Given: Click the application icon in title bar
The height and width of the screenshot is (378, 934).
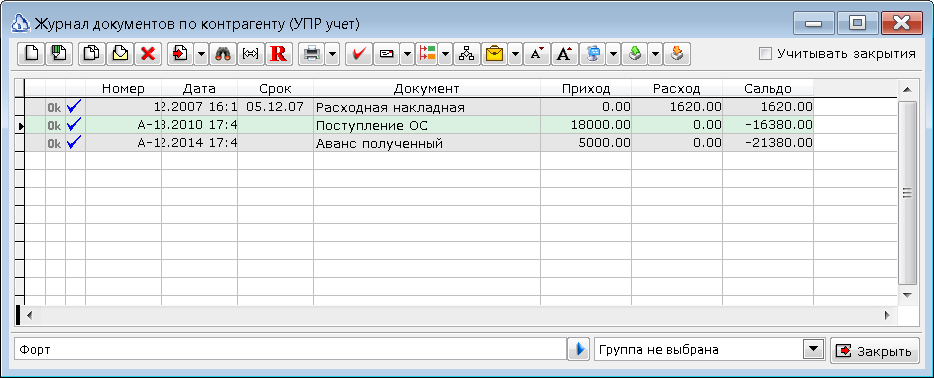Looking at the screenshot, I should 21,24.
